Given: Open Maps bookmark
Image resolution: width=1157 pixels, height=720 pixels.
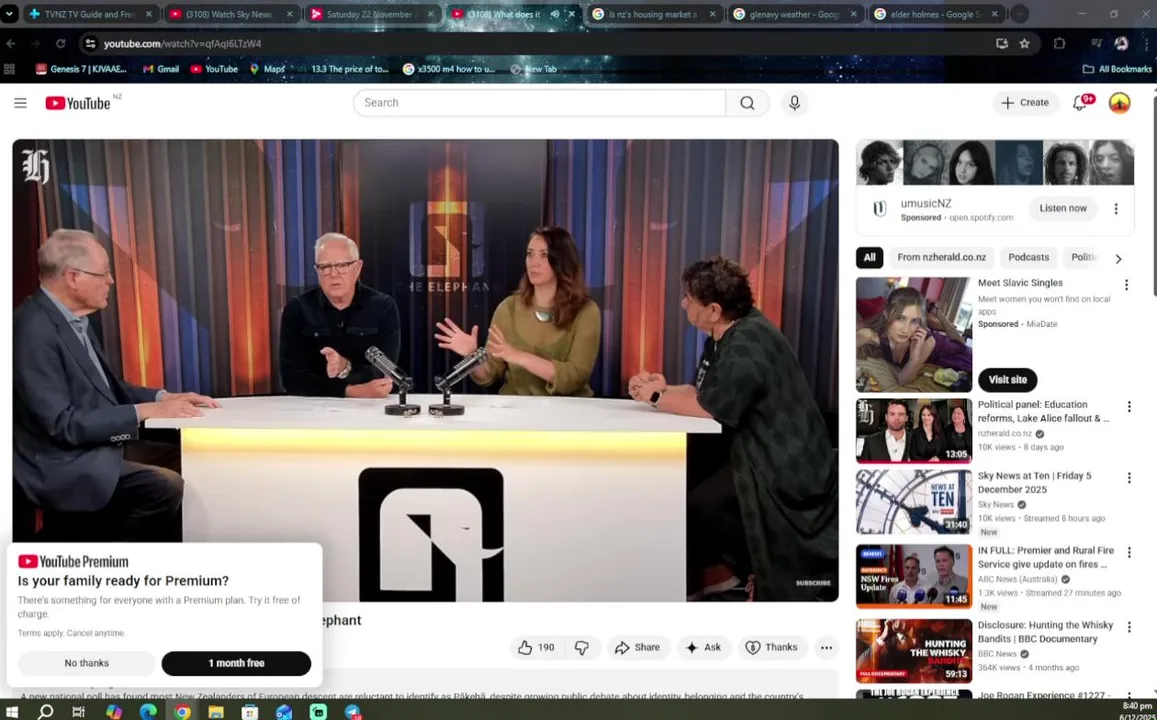Looking at the screenshot, I should coord(267,69).
